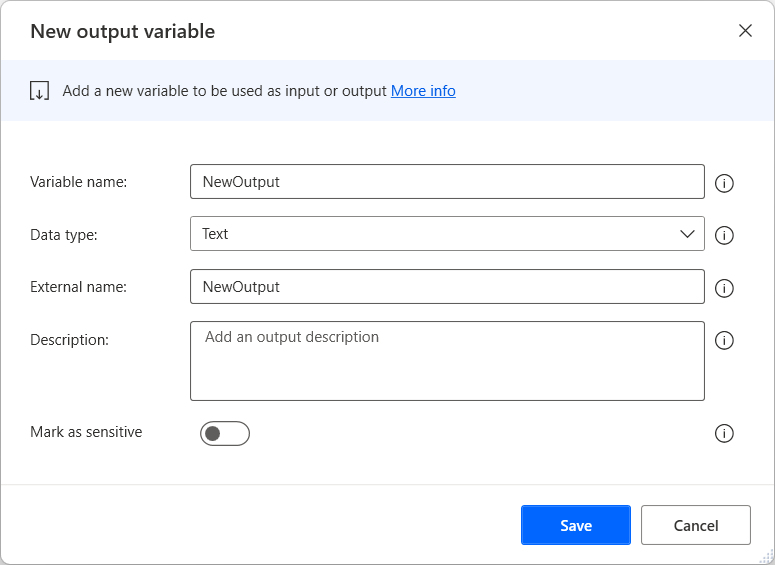Image resolution: width=775 pixels, height=565 pixels.
Task: Open the Data type combo box showing Text
Action: [430, 234]
